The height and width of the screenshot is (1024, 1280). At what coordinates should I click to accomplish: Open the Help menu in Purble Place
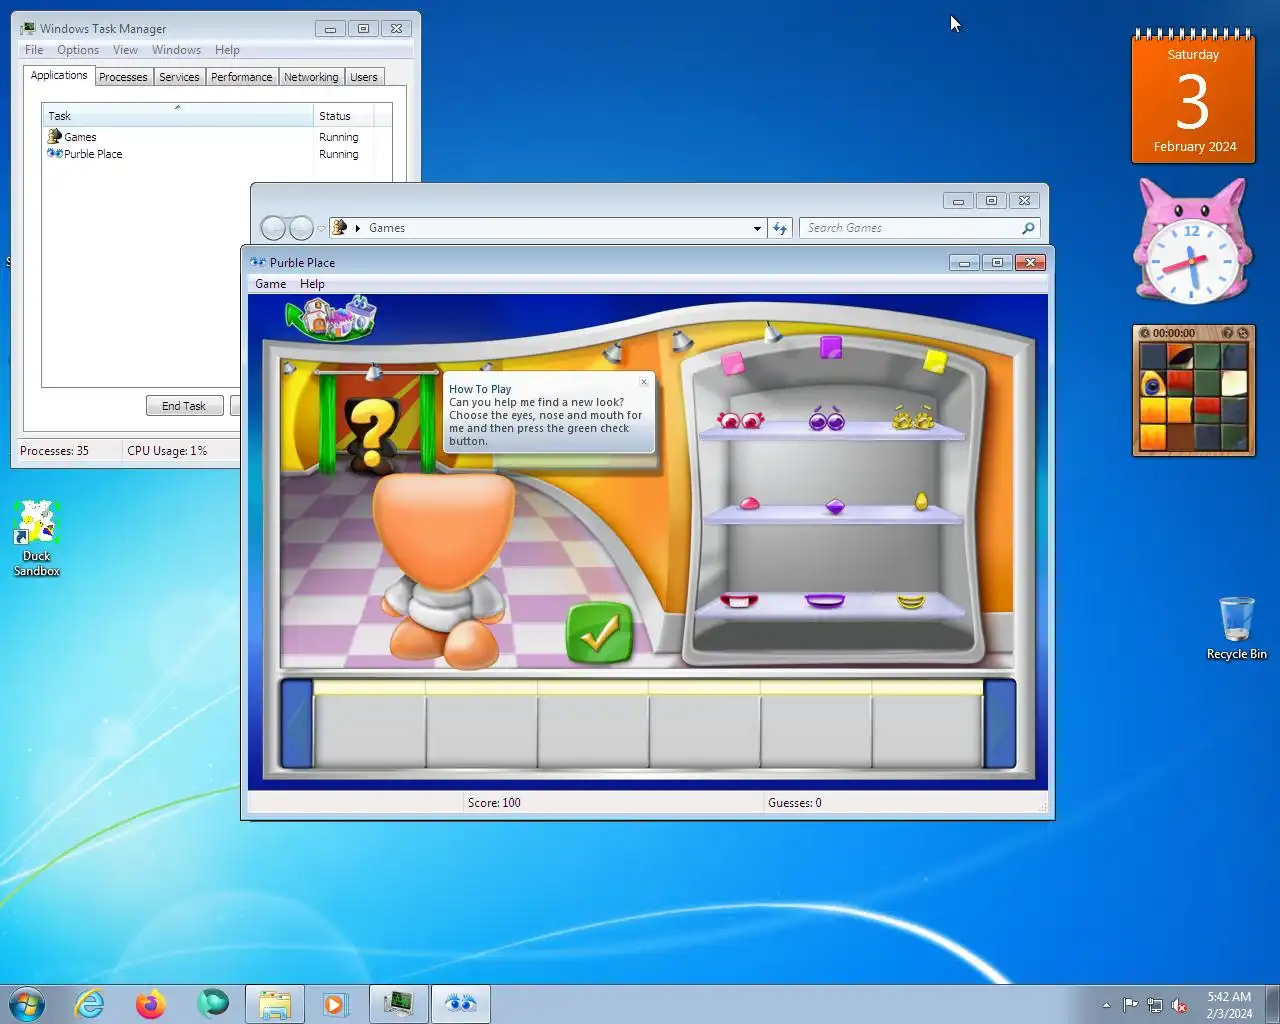point(312,284)
